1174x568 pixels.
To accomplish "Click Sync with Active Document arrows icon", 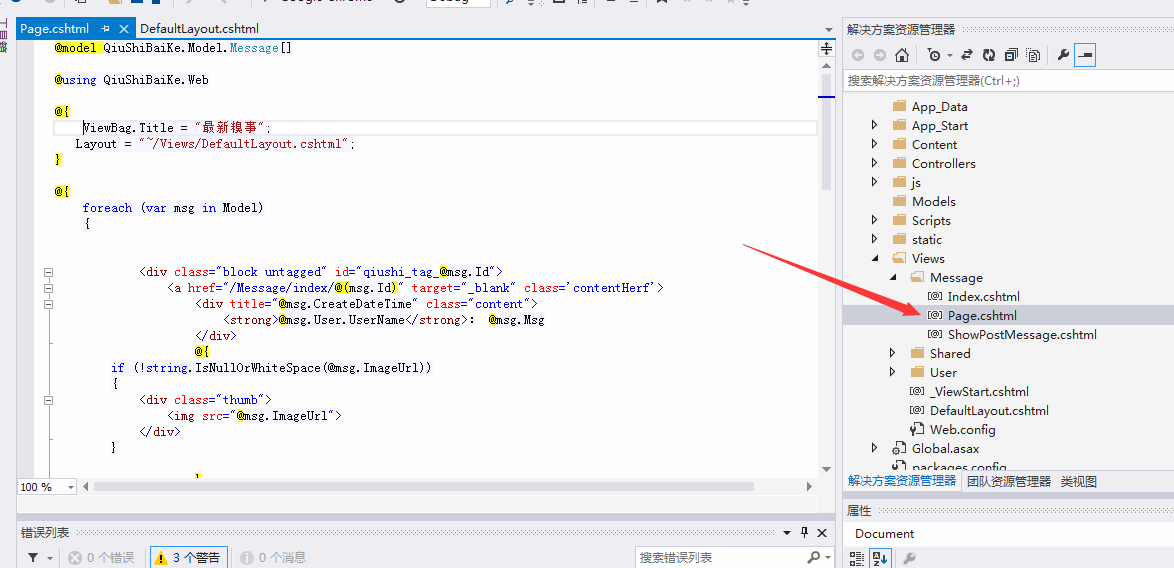I will pos(967,55).
